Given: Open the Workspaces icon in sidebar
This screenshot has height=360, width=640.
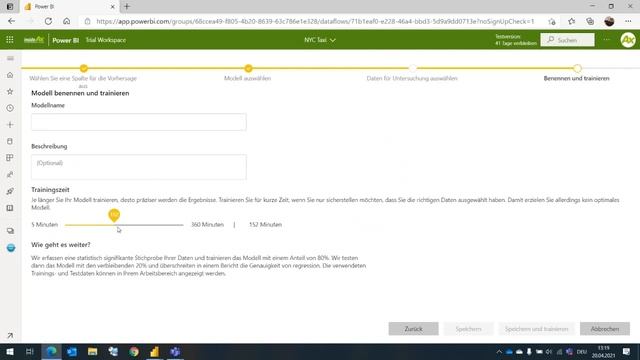Looking at the screenshot, I should 10,231.
